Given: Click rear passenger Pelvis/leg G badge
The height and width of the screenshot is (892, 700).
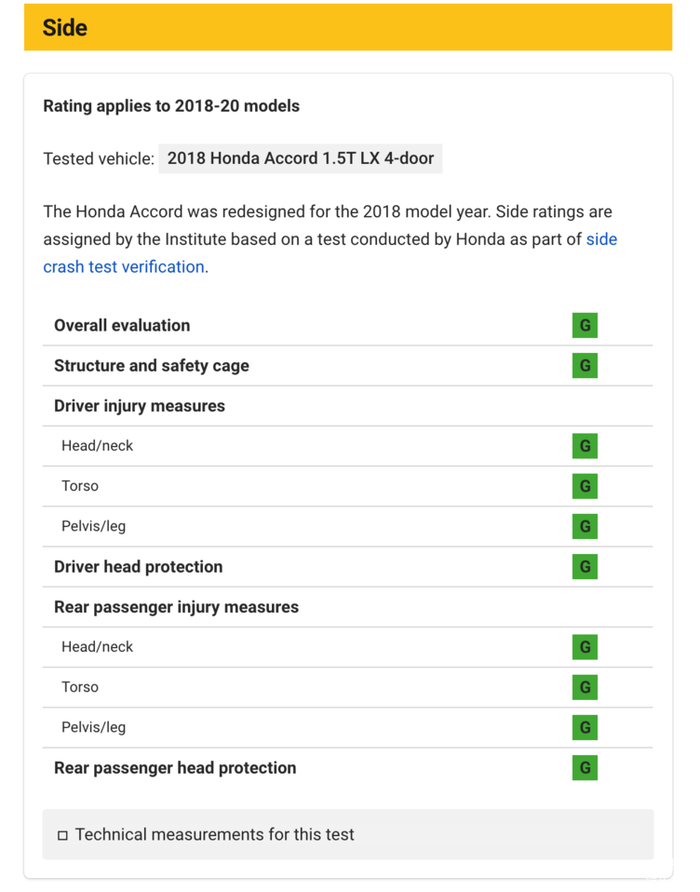Looking at the screenshot, I should [585, 727].
